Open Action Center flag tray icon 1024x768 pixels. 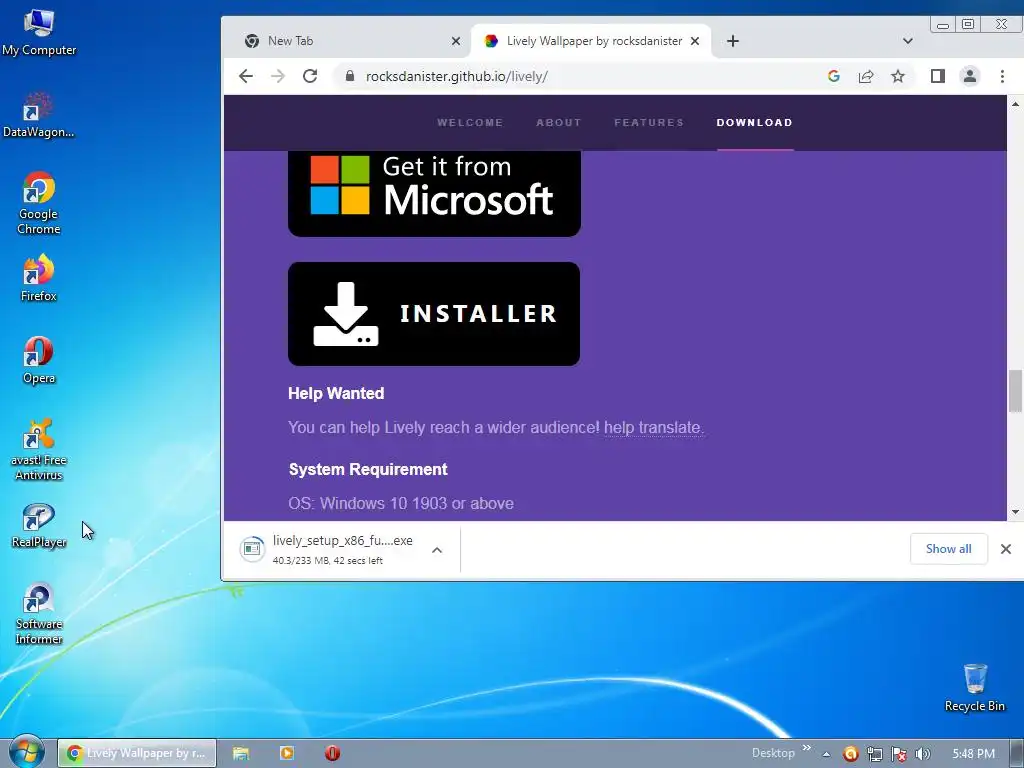(x=899, y=754)
